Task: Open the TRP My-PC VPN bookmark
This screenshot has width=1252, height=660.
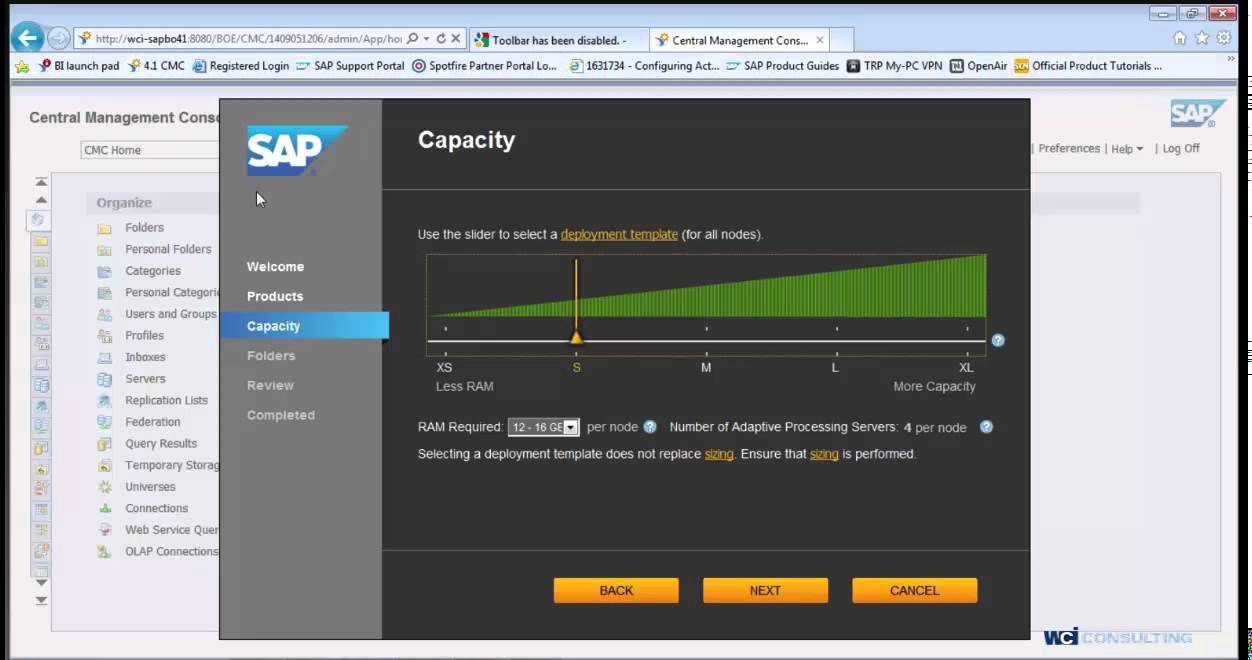Action: click(894, 66)
